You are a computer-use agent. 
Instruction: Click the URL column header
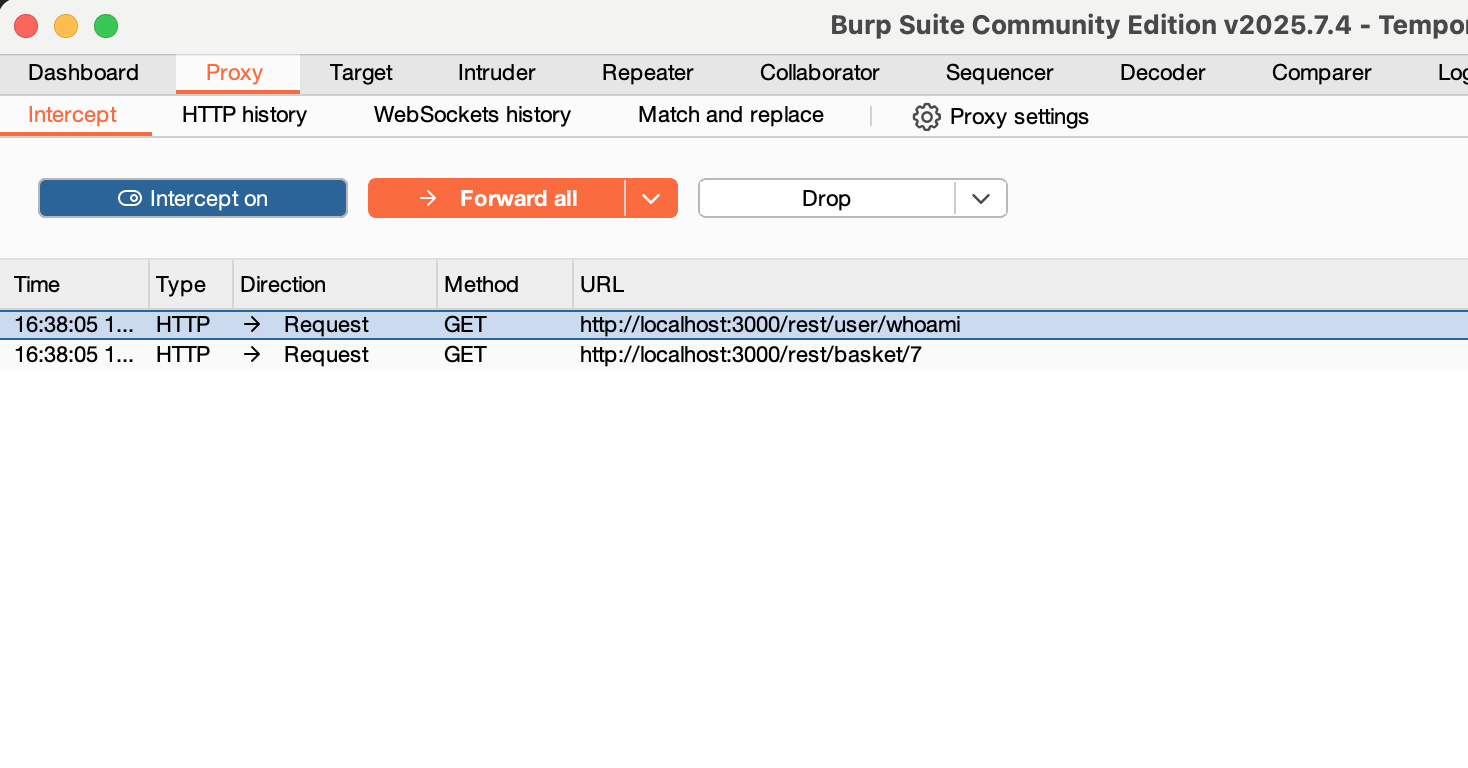(x=602, y=285)
